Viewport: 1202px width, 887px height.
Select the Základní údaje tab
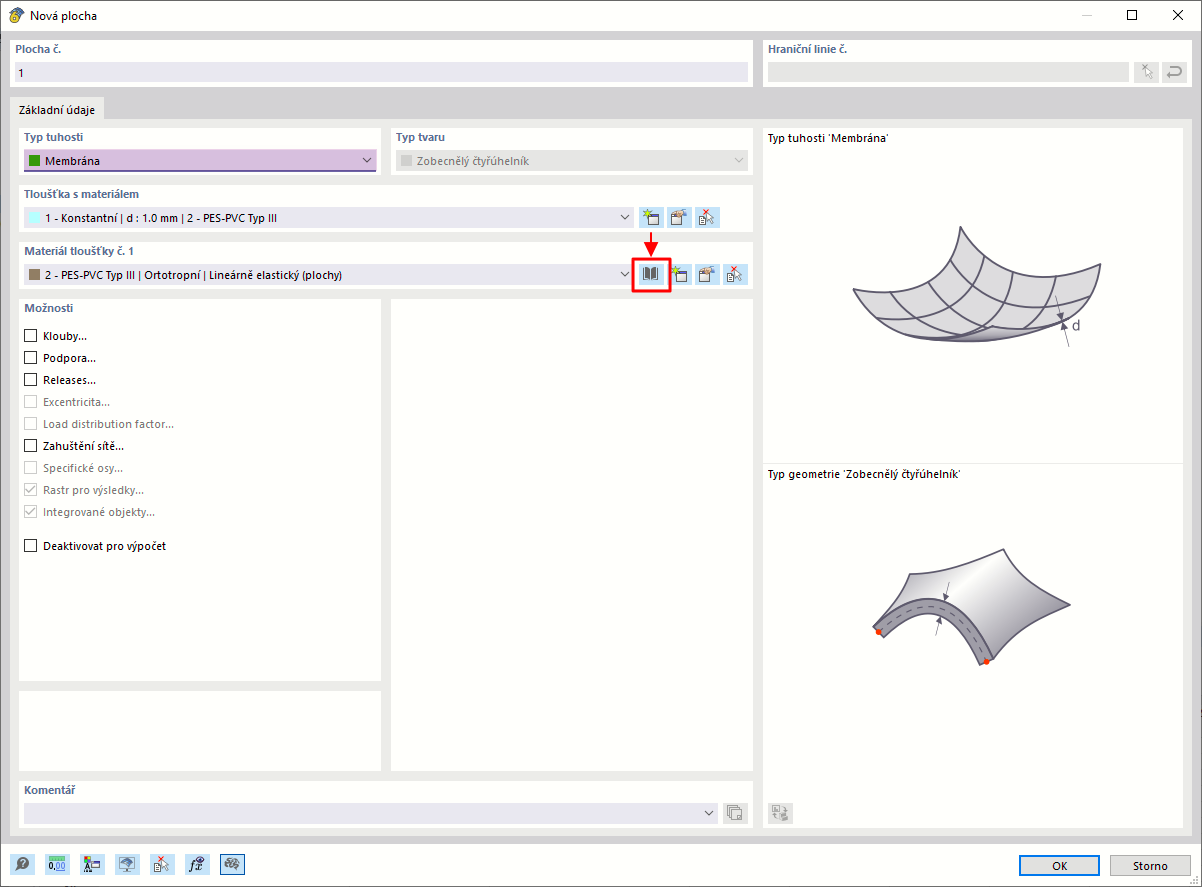pyautogui.click(x=57, y=110)
